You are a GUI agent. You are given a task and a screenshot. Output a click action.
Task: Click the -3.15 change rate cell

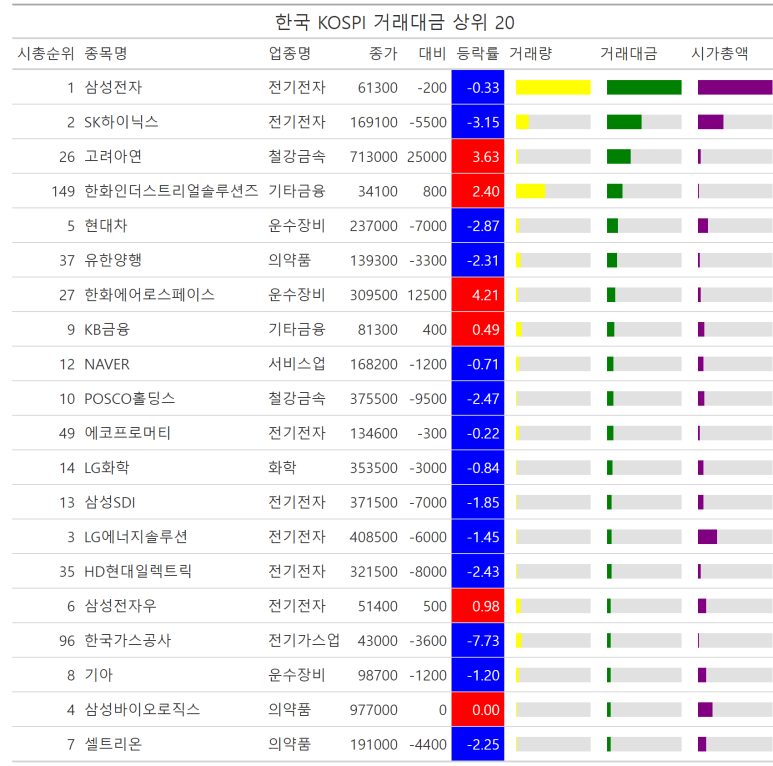478,122
